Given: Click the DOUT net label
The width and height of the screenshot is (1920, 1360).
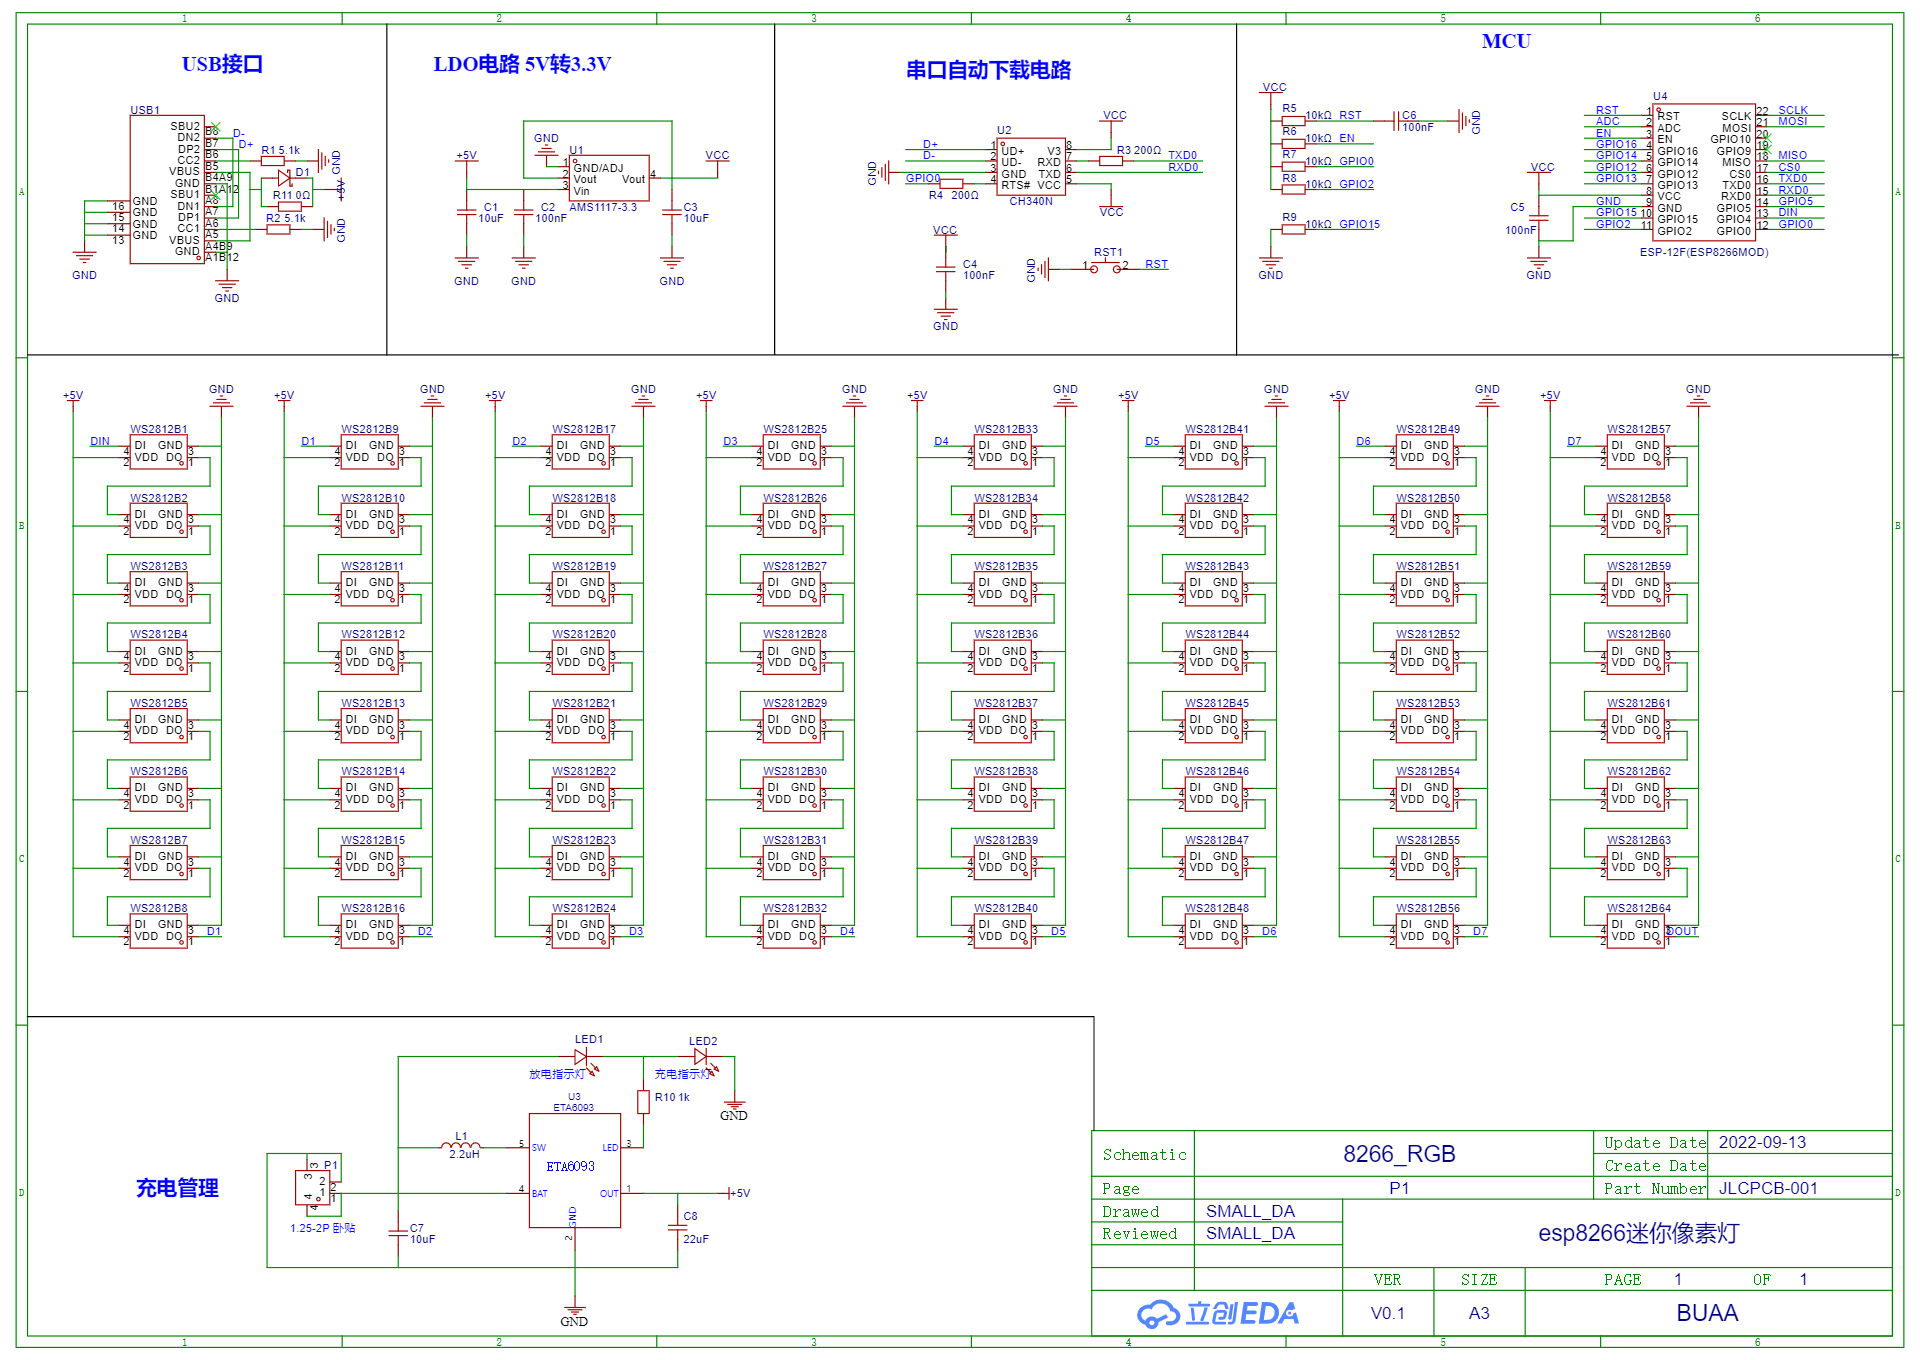Looking at the screenshot, I should pyautogui.click(x=1683, y=931).
